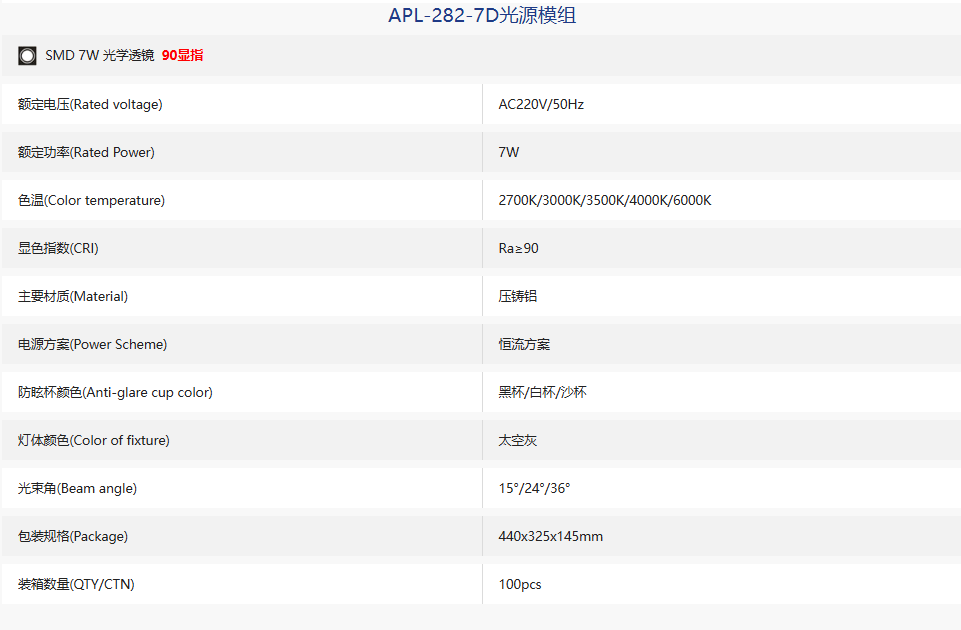961x630 pixels.
Task: Select the title APL-282-7D光源模组
Action: (x=482, y=15)
